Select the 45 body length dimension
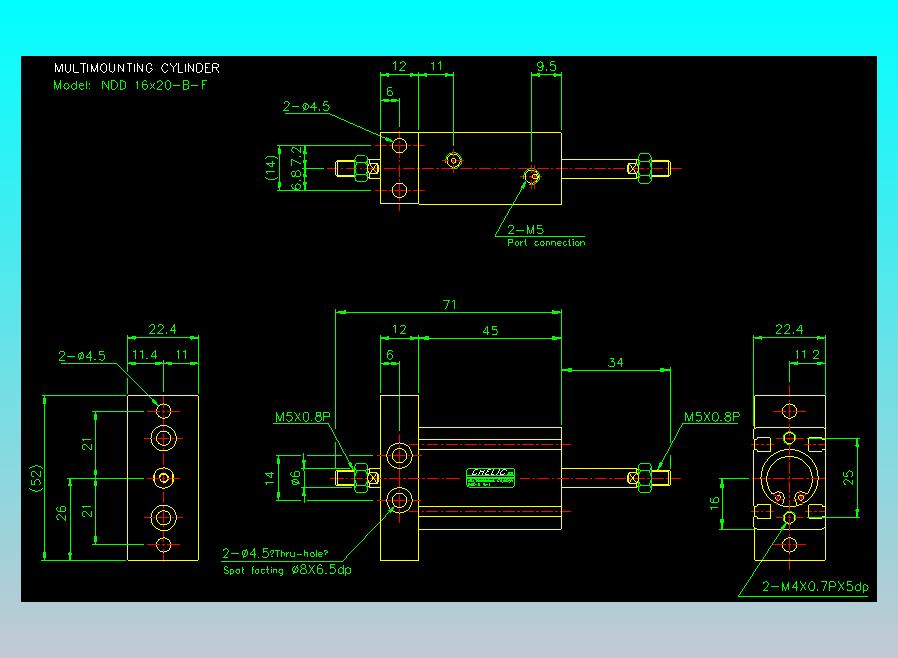The width and height of the screenshot is (898, 658). [490, 330]
